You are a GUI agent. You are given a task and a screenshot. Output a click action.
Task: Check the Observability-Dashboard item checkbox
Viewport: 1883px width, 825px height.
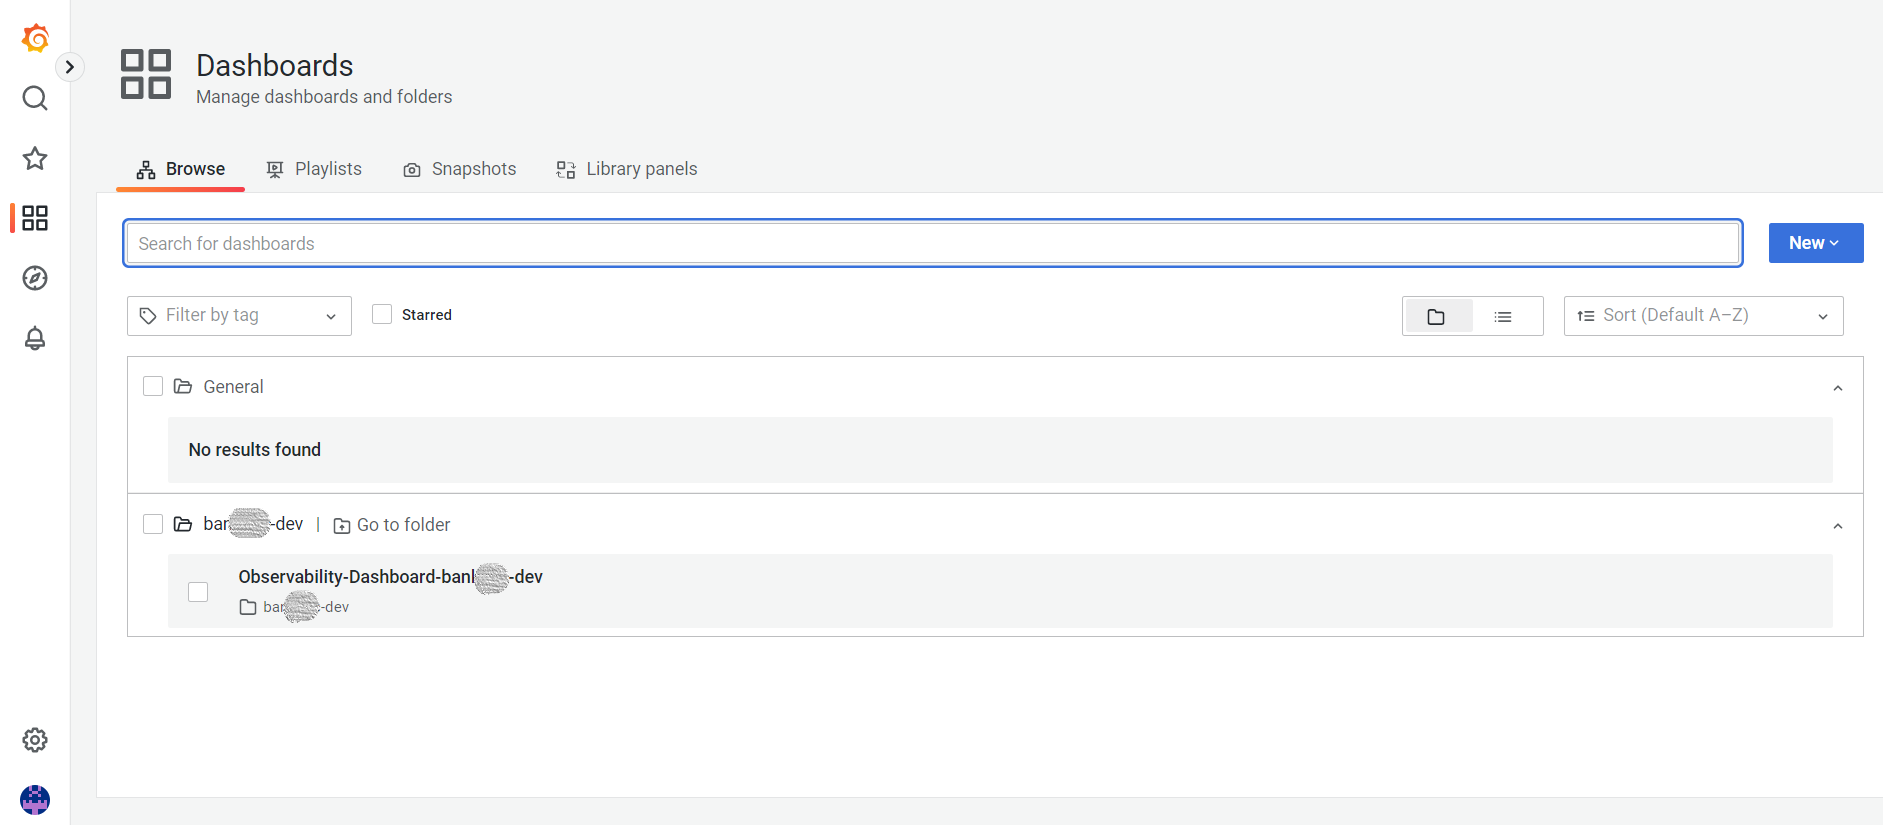tap(198, 592)
